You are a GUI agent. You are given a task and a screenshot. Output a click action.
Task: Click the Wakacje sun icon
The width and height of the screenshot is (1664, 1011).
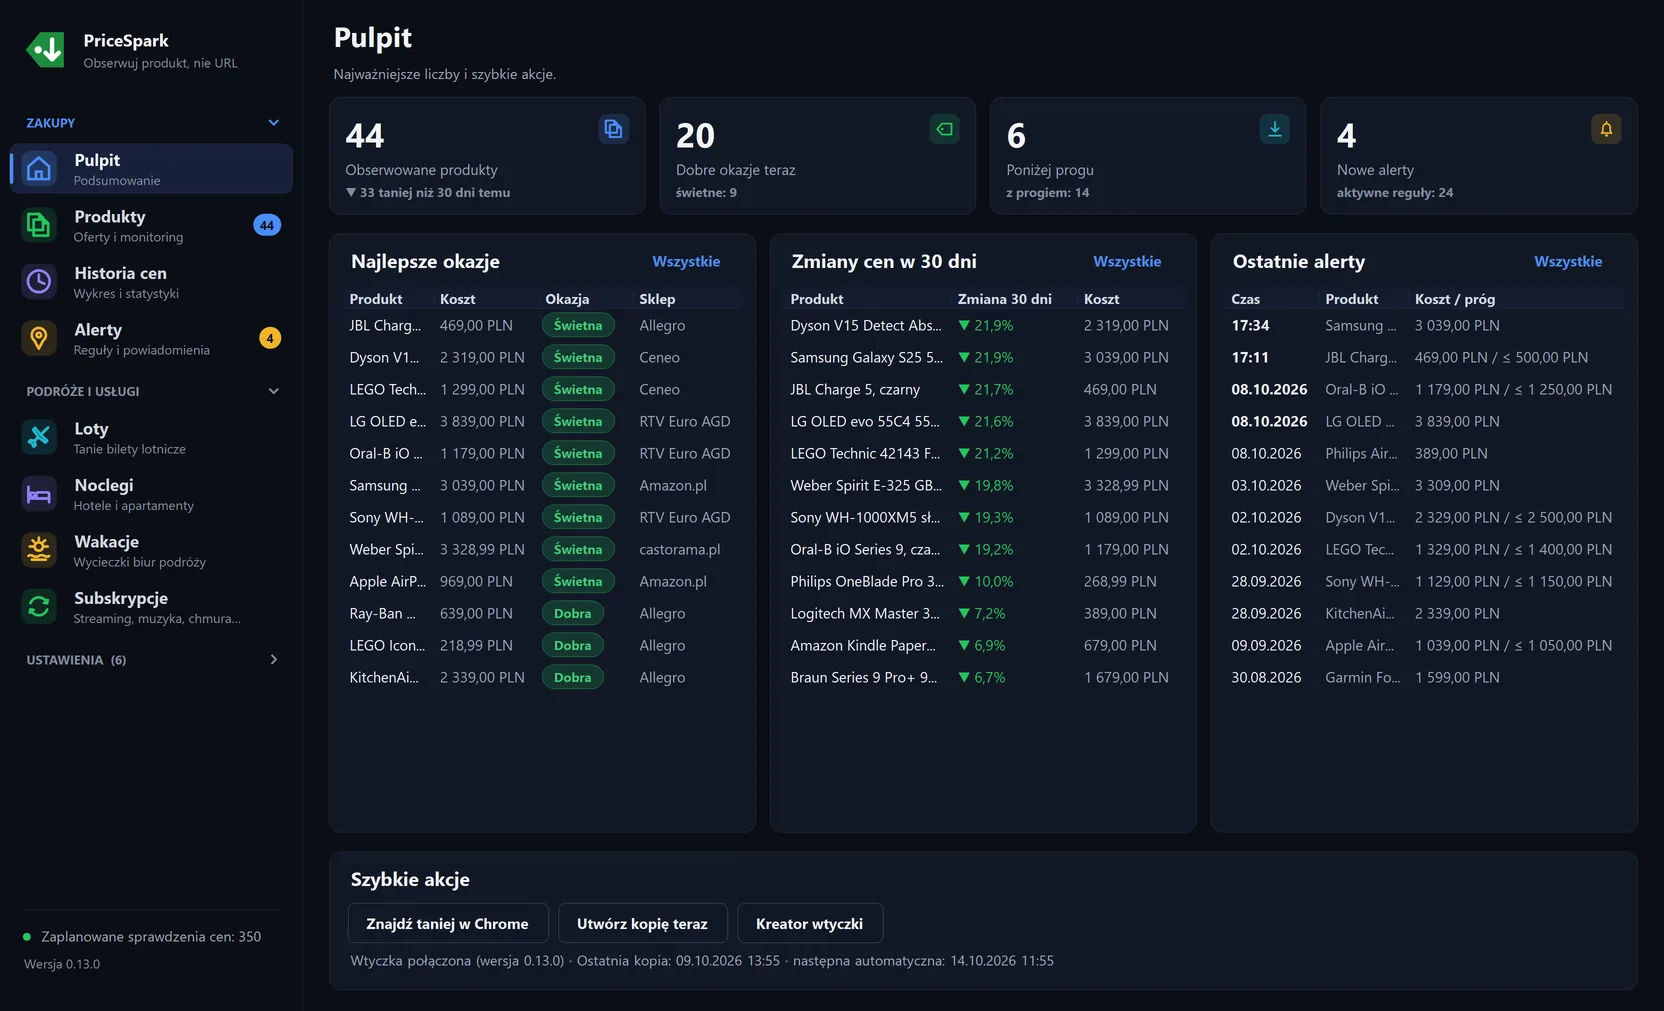coord(39,550)
